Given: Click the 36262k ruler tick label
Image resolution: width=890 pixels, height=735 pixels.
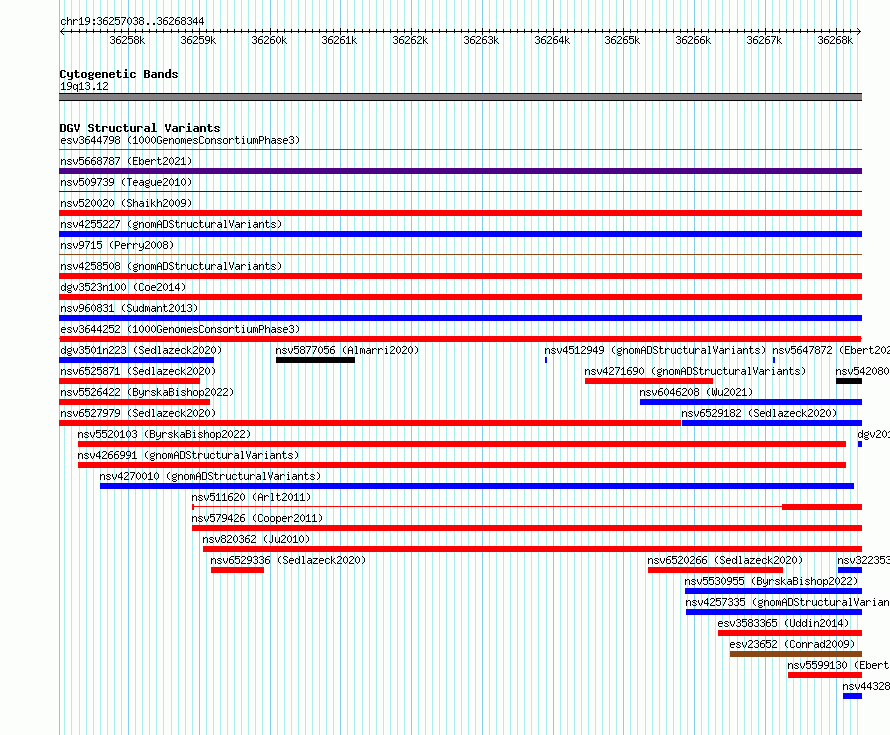Looking at the screenshot, I should [410, 40].
